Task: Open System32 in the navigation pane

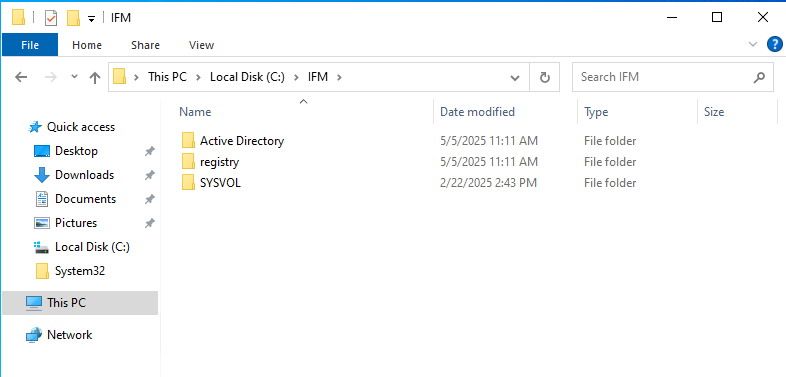Action: (80, 271)
